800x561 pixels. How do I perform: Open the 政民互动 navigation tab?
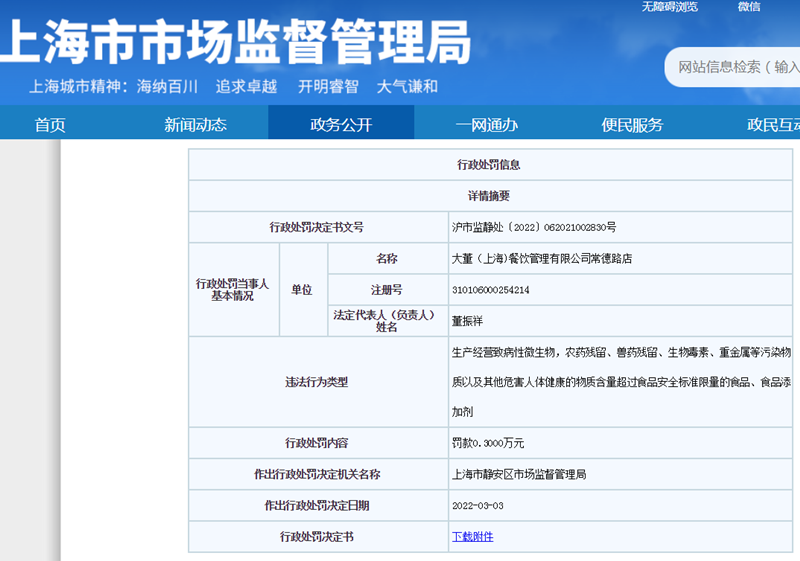tap(773, 124)
